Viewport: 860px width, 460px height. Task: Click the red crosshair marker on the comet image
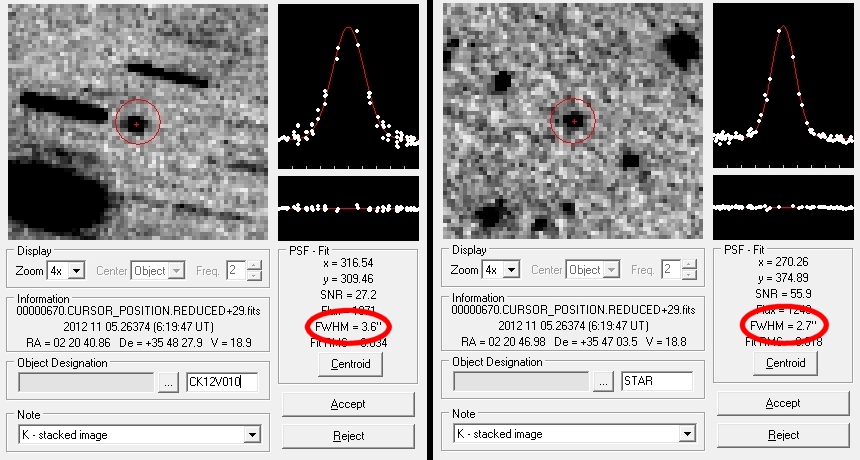tap(137, 122)
